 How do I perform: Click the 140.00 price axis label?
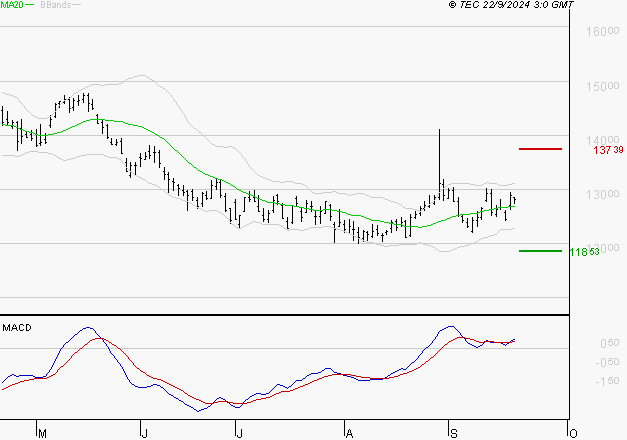tap(603, 140)
